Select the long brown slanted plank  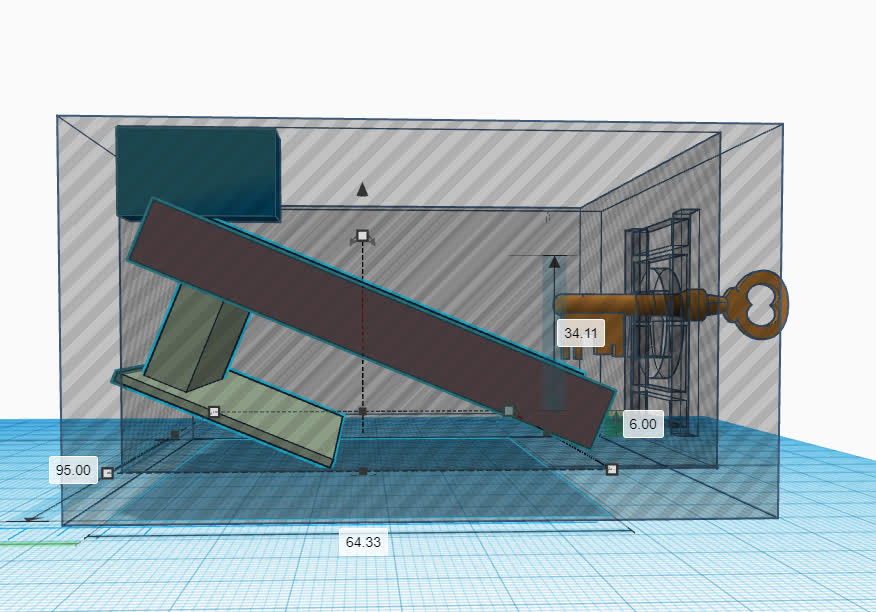tap(371, 323)
